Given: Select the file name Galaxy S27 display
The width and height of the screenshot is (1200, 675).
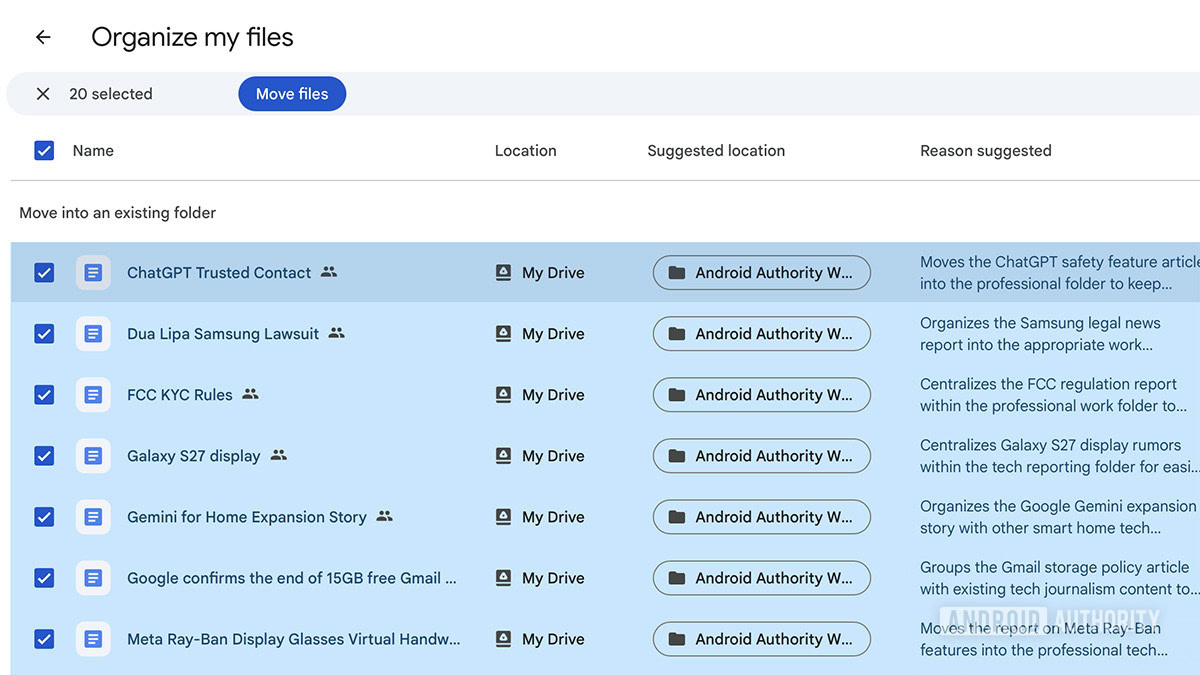Looking at the screenshot, I should 194,456.
